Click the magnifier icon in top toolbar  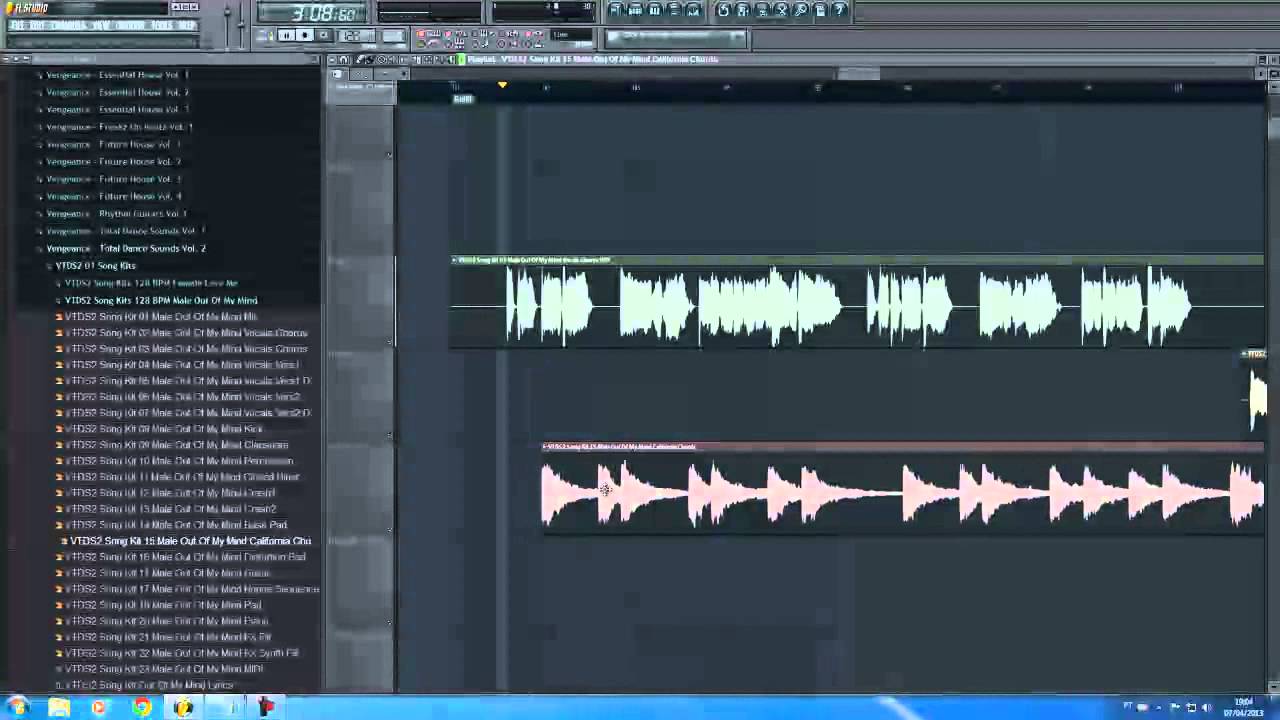click(x=801, y=10)
